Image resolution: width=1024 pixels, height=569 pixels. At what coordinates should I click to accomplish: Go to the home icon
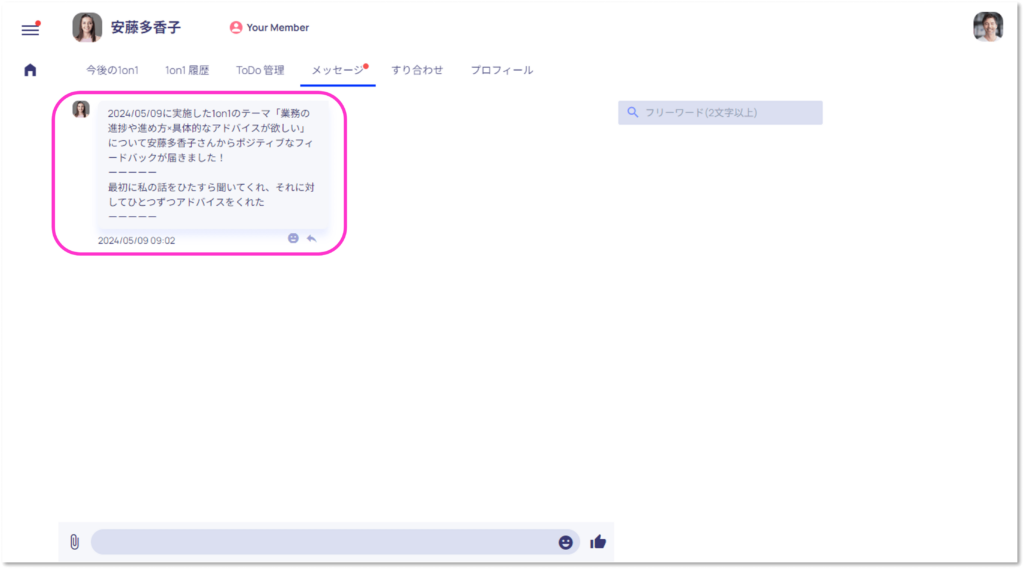tap(30, 70)
